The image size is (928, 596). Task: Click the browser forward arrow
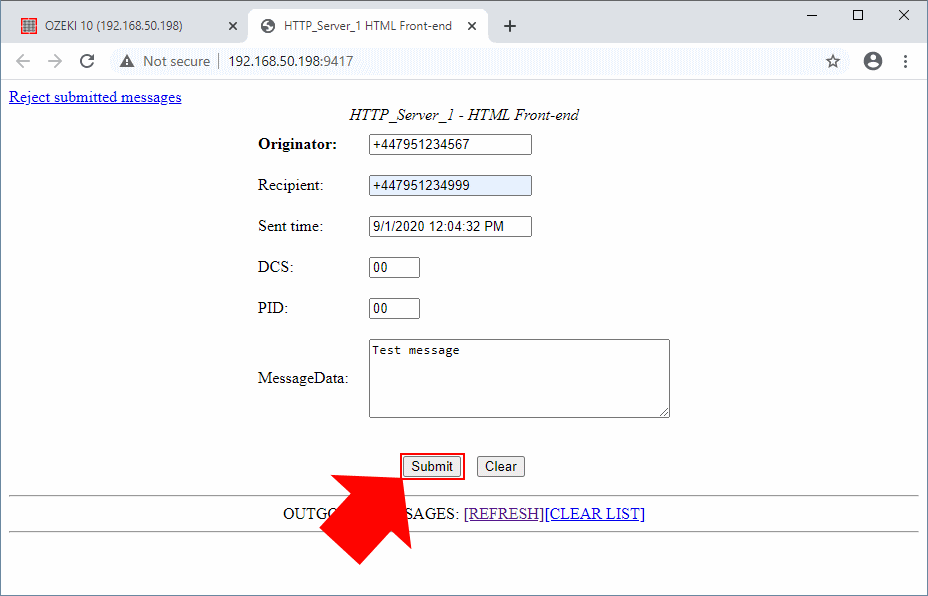point(55,61)
